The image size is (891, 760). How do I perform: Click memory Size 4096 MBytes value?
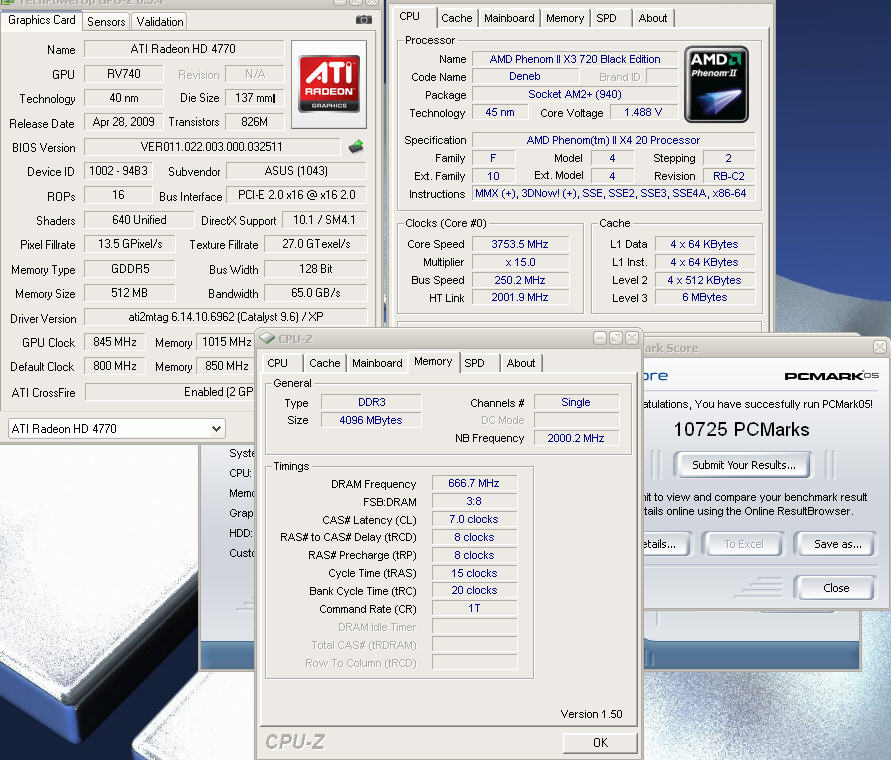coord(371,420)
